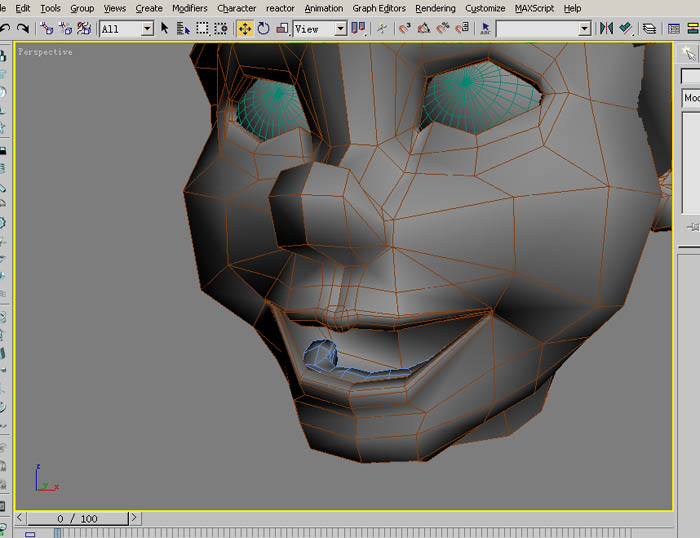Open the Layer Manager icon
Image resolution: width=700 pixels, height=538 pixels.
[x=649, y=29]
